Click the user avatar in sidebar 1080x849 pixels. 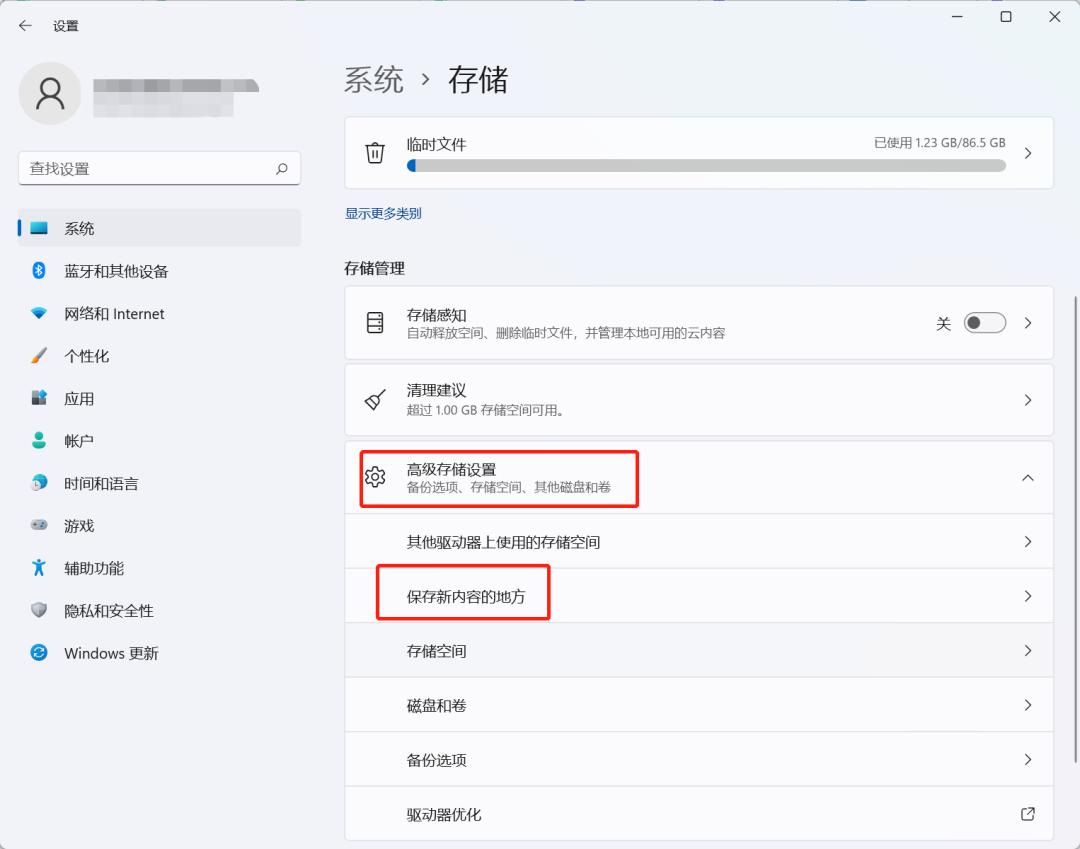coord(50,92)
